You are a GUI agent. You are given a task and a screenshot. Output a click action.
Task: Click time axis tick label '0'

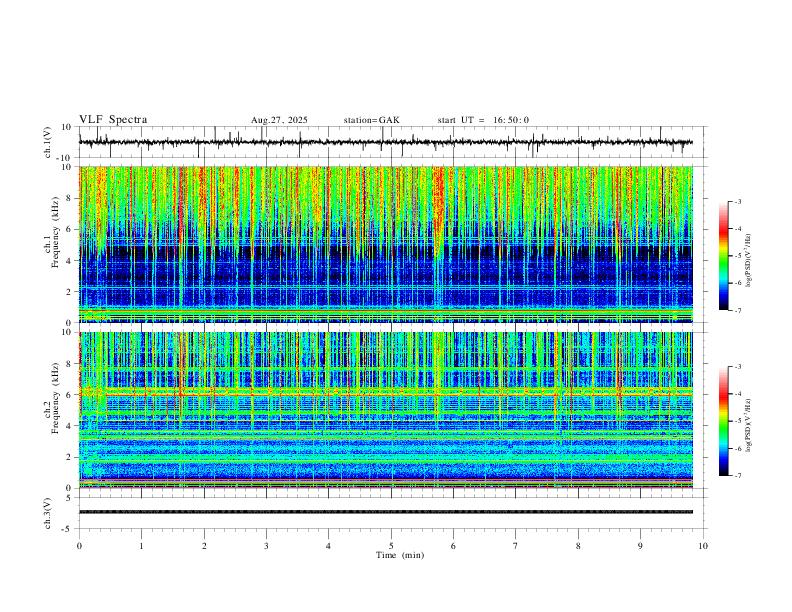pos(79,546)
